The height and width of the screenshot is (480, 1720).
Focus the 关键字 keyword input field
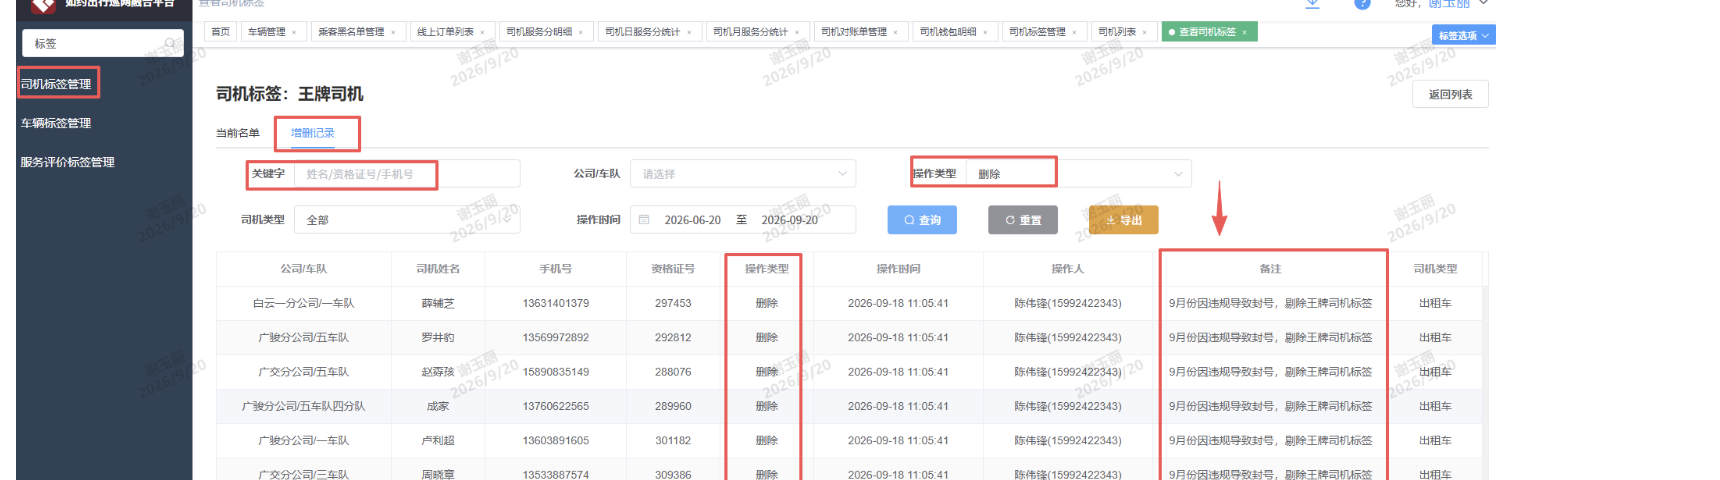[407, 174]
